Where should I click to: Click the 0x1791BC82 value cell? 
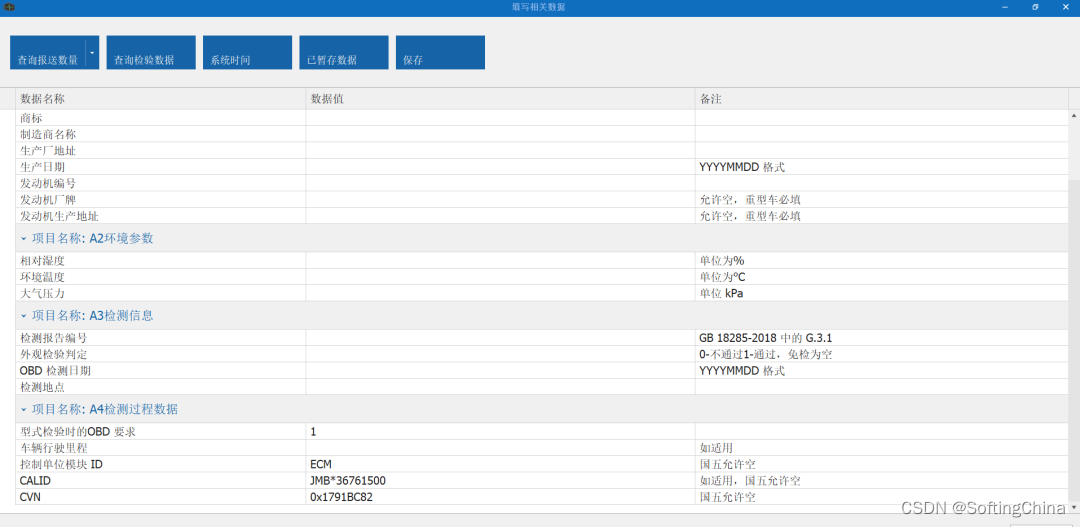[500, 497]
